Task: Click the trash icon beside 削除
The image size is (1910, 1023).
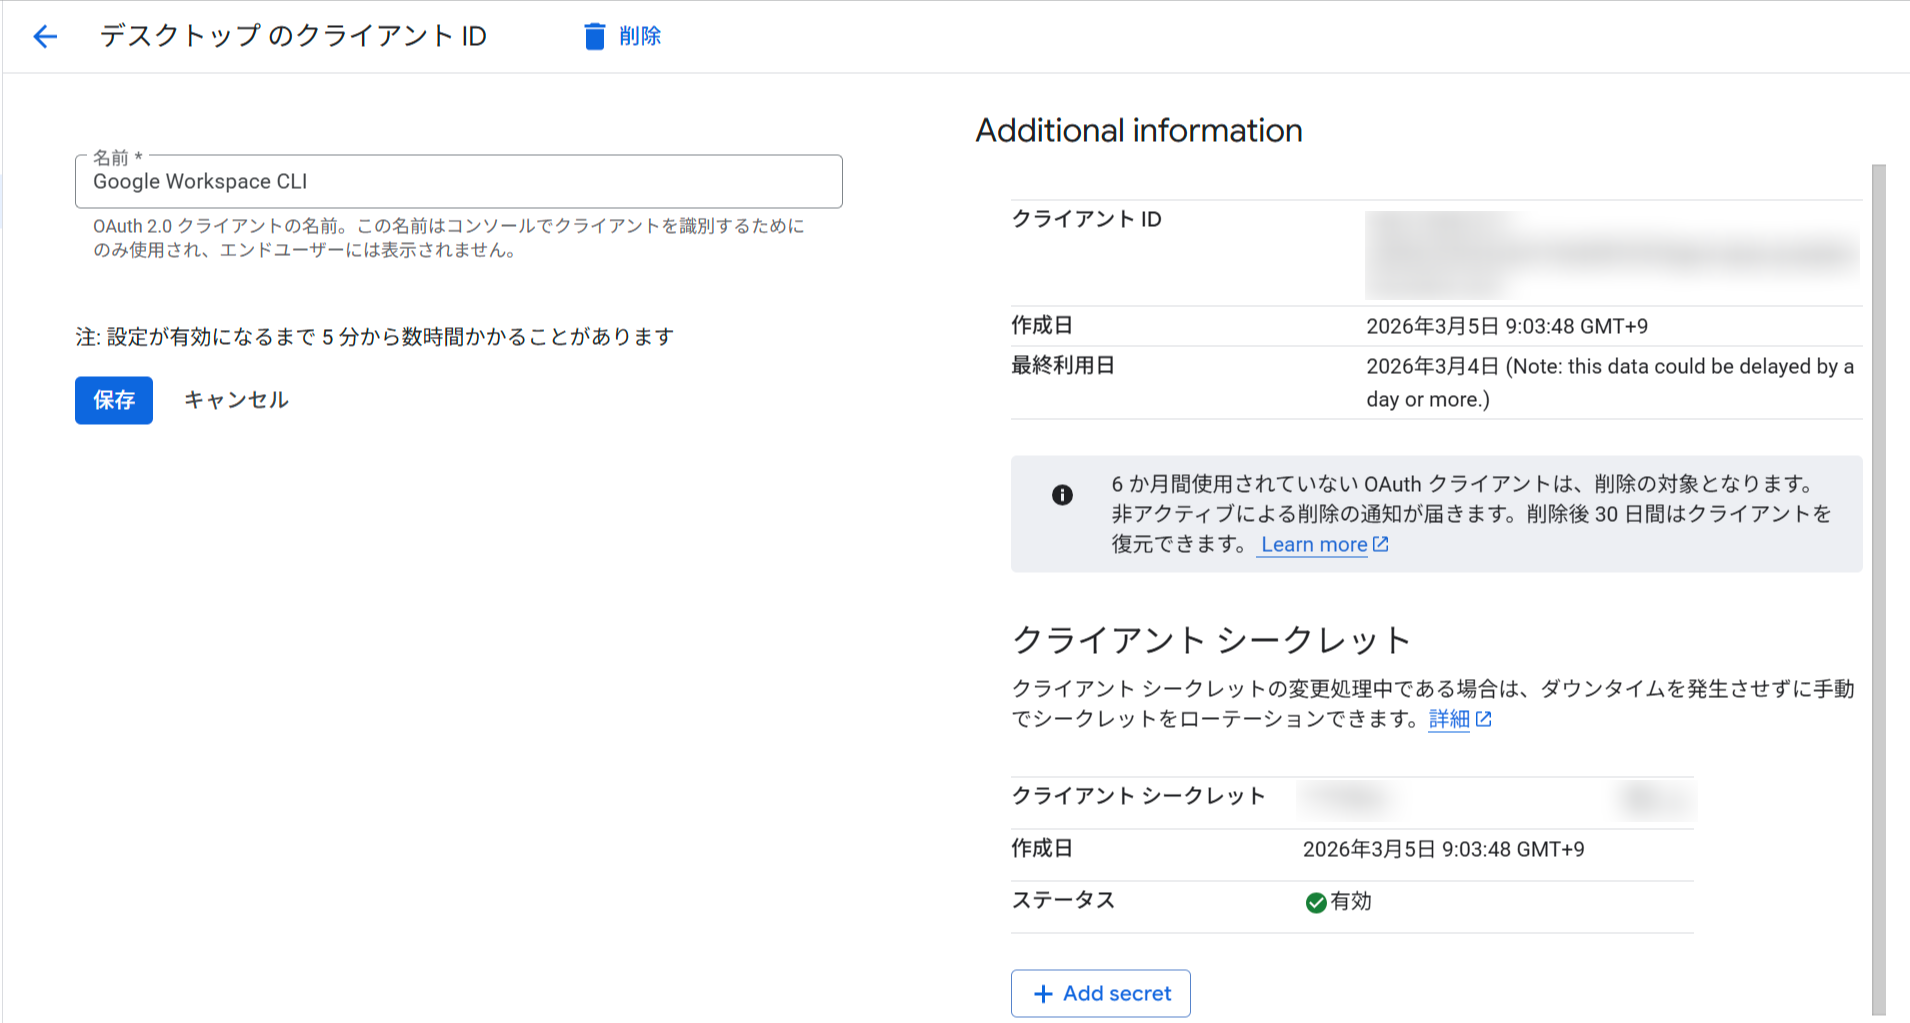Action: (x=594, y=35)
